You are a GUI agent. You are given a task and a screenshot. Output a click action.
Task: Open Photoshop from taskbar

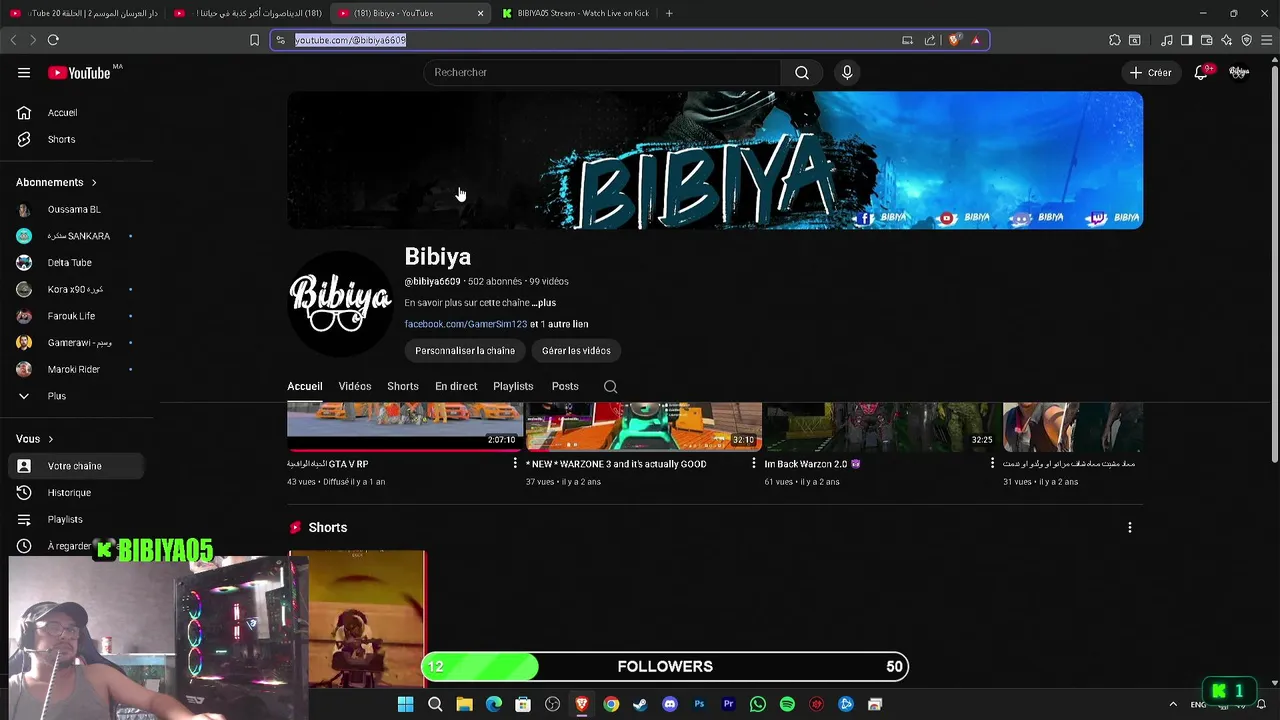tap(699, 704)
